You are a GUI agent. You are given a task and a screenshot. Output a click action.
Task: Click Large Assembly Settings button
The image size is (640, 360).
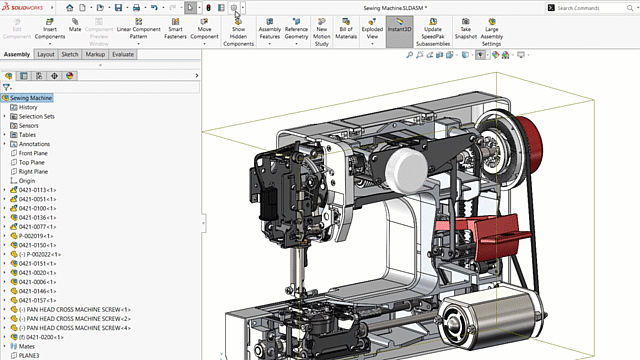(x=491, y=32)
